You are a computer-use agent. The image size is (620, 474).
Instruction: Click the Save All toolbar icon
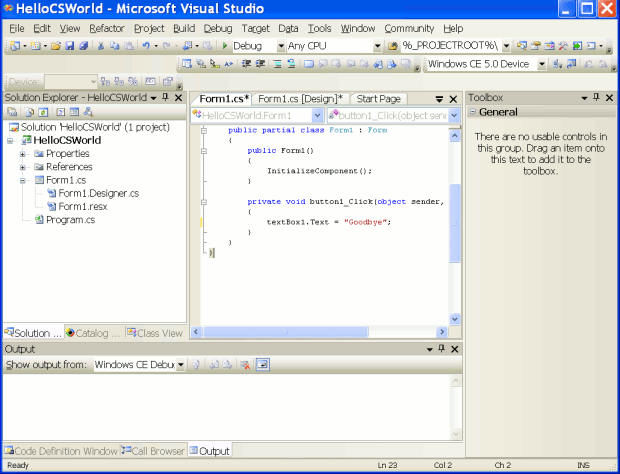(x=83, y=46)
